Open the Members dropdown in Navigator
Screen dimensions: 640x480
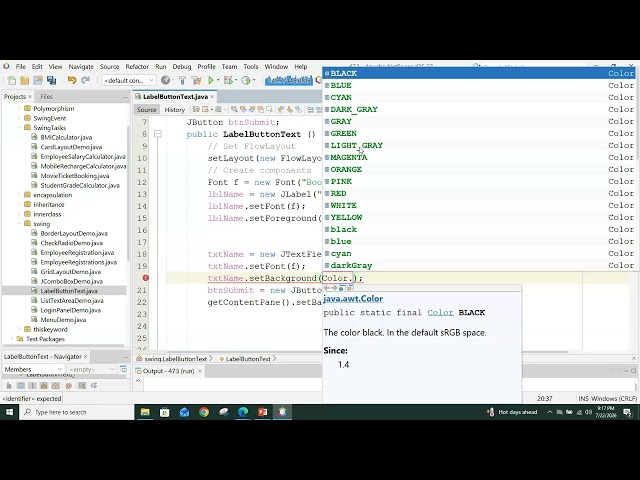pos(33,369)
